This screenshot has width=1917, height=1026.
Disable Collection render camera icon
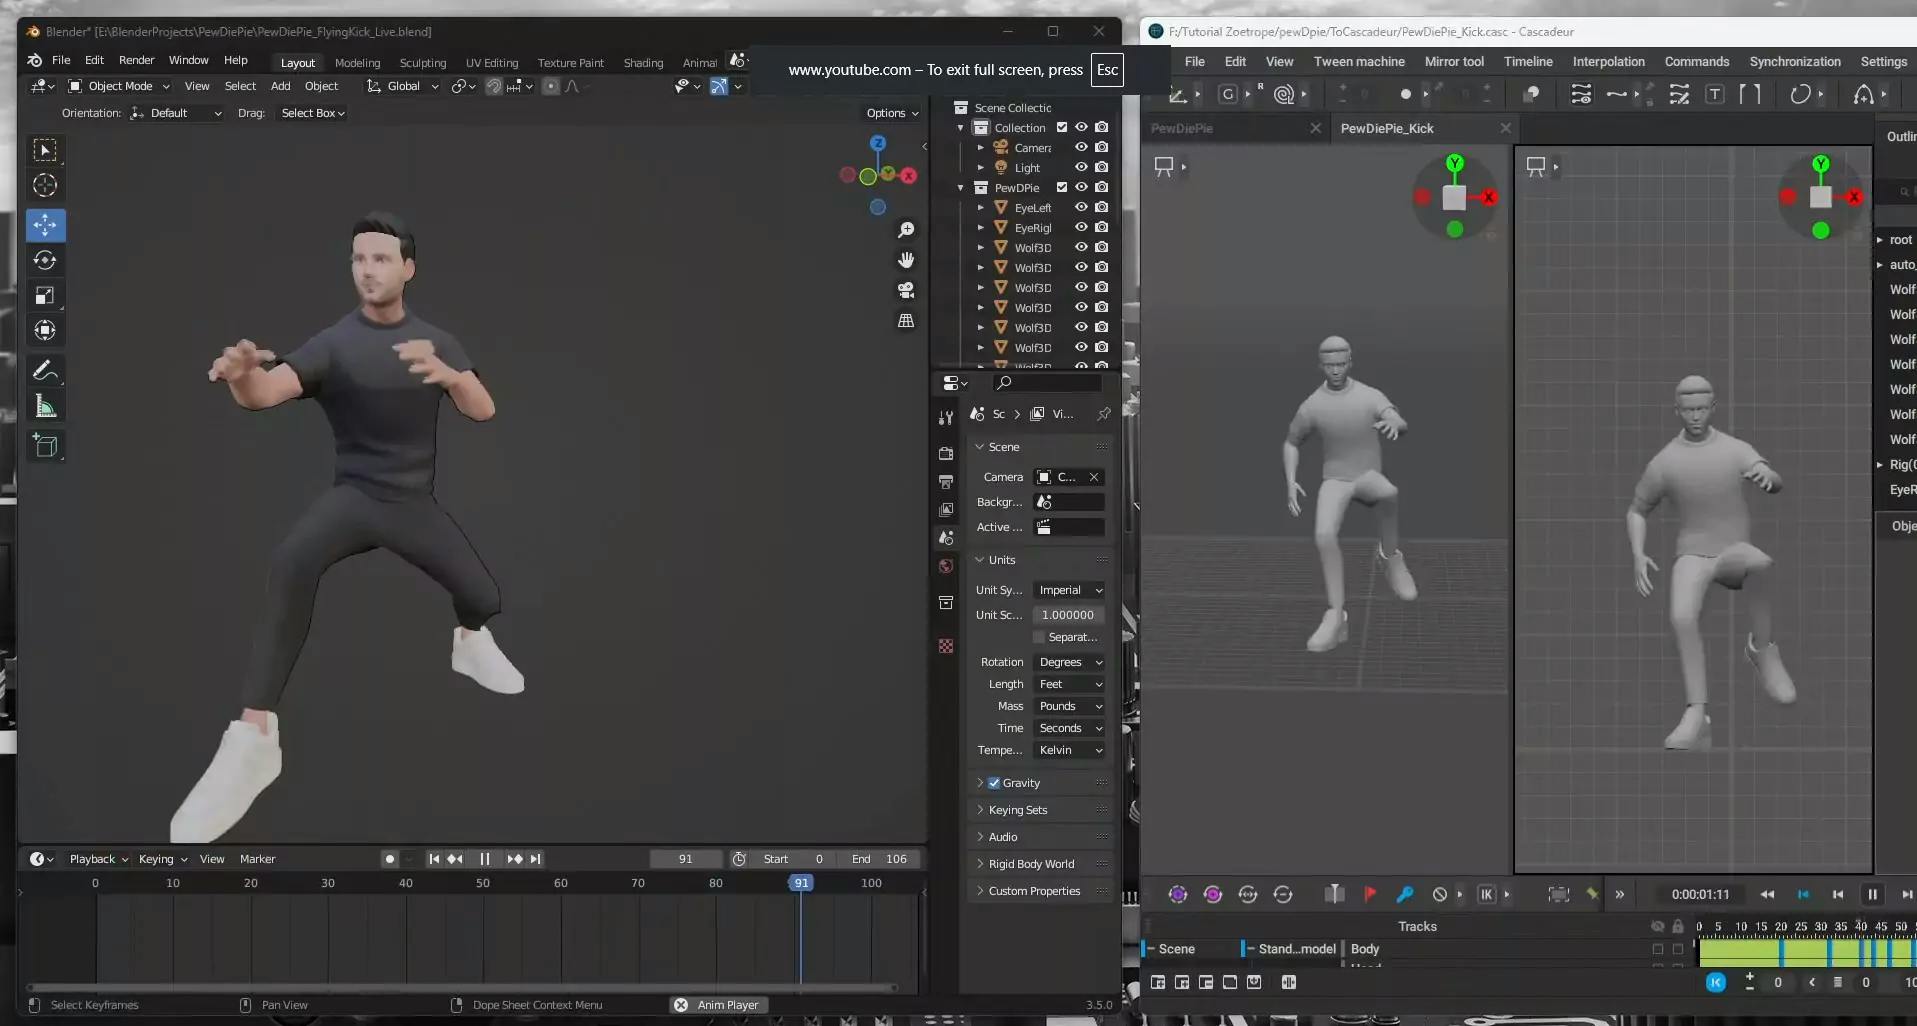1101,127
